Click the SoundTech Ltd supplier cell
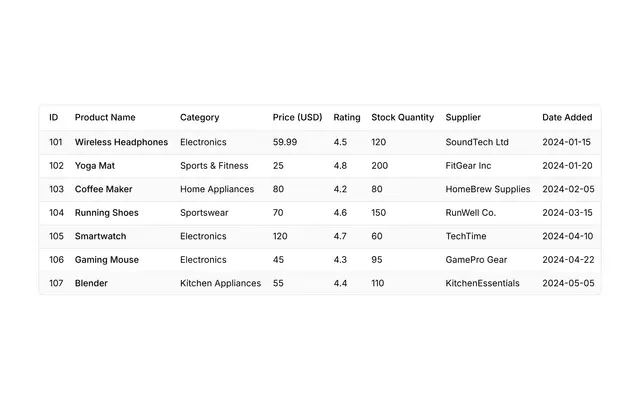The height and width of the screenshot is (400, 640). [477, 142]
